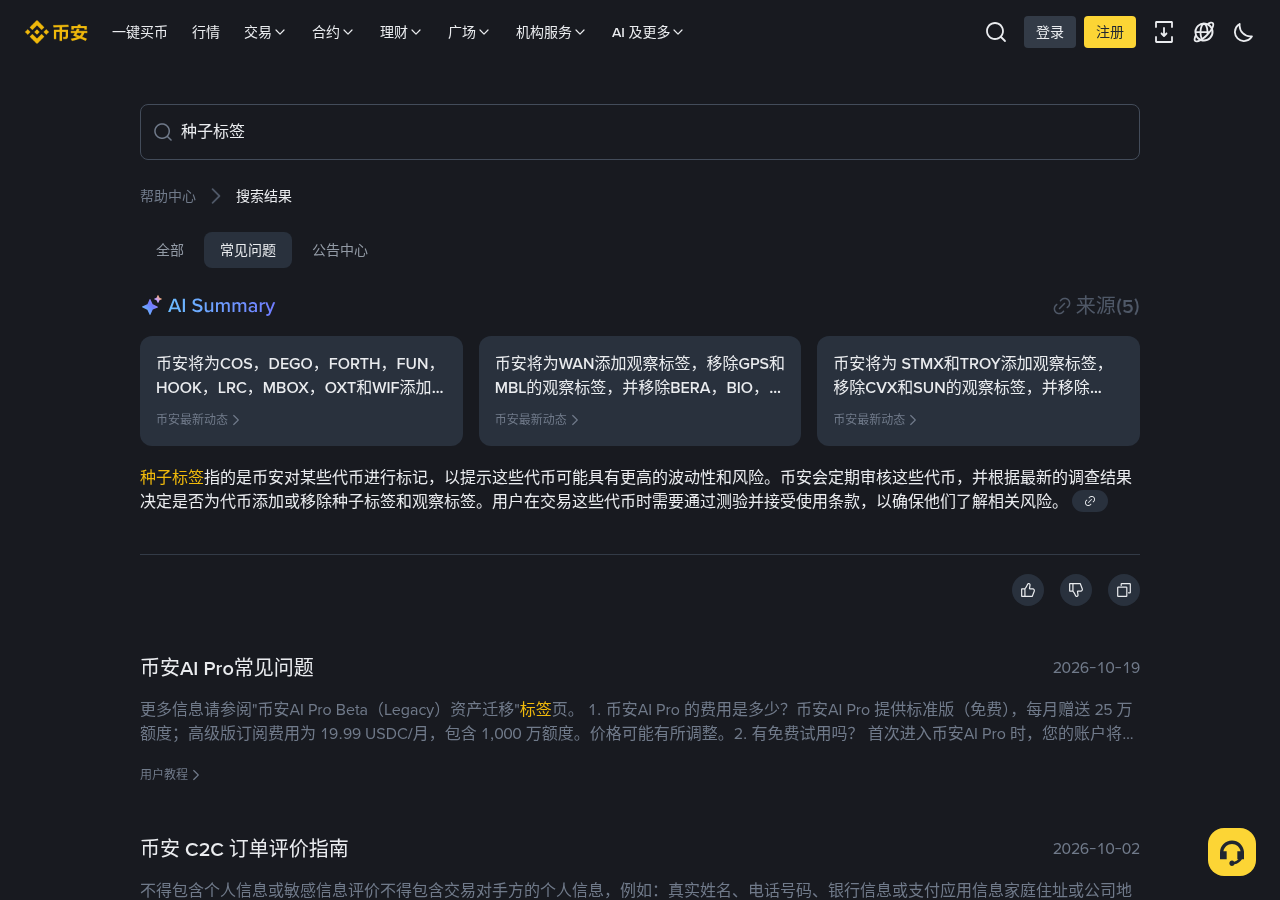Open the WAN observation tag source card
This screenshot has width=1280, height=900.
coord(640,391)
